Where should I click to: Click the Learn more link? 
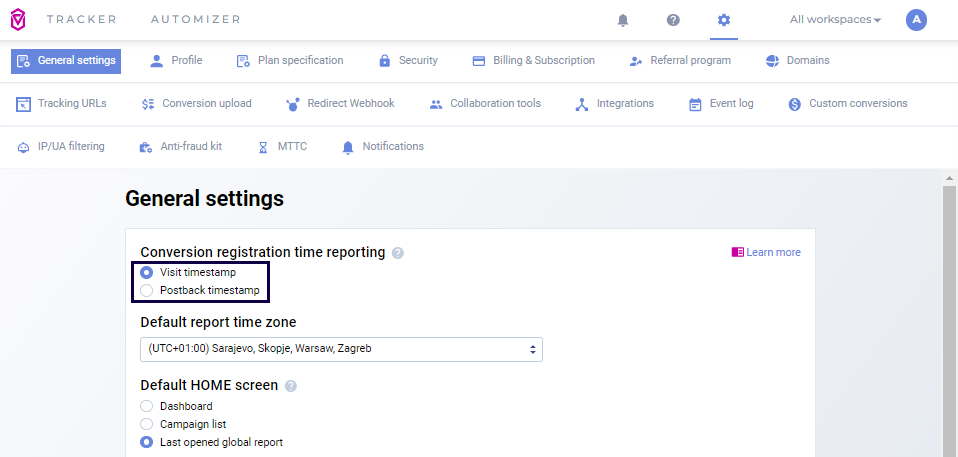pyautogui.click(x=766, y=252)
